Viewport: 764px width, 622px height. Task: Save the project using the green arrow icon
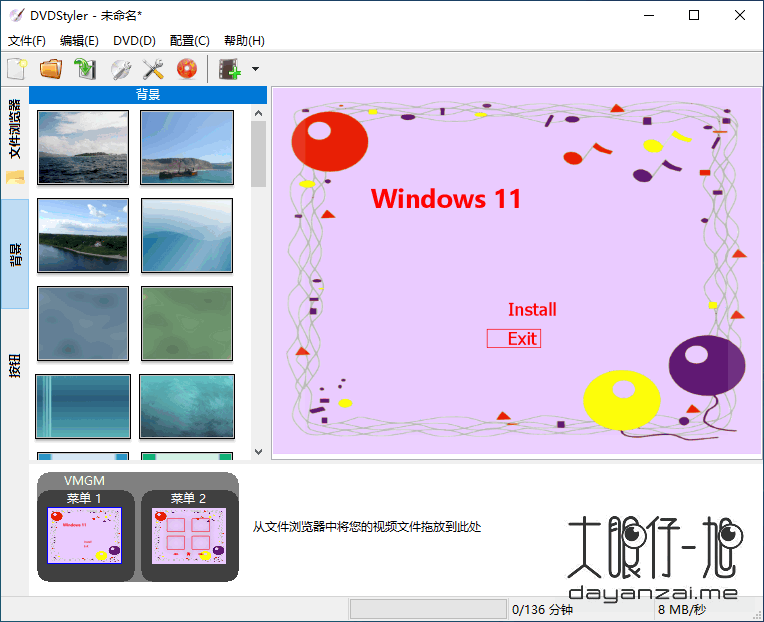click(x=85, y=69)
